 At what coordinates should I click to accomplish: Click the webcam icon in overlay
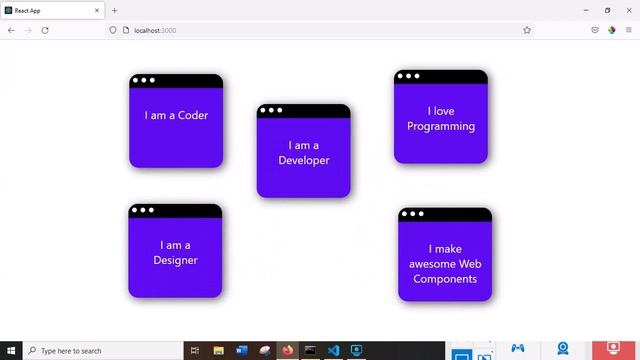[563, 348]
